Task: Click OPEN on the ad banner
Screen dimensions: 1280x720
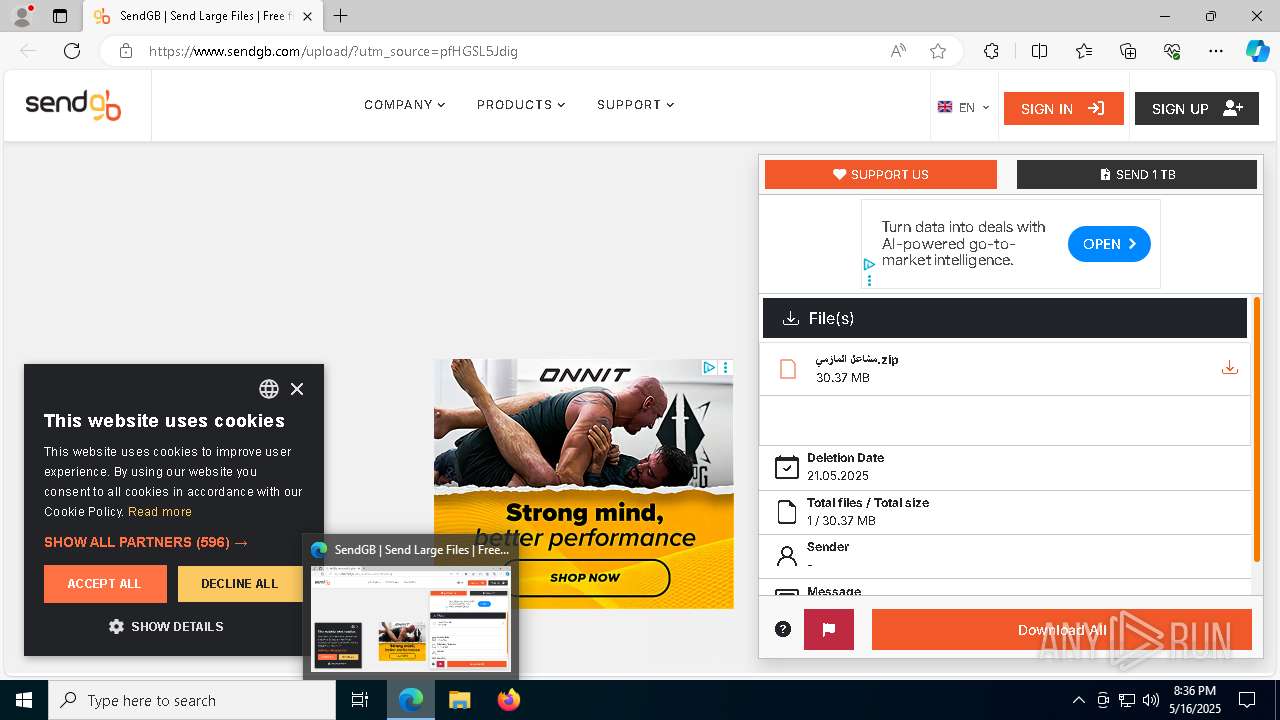Action: pyautogui.click(x=1109, y=244)
